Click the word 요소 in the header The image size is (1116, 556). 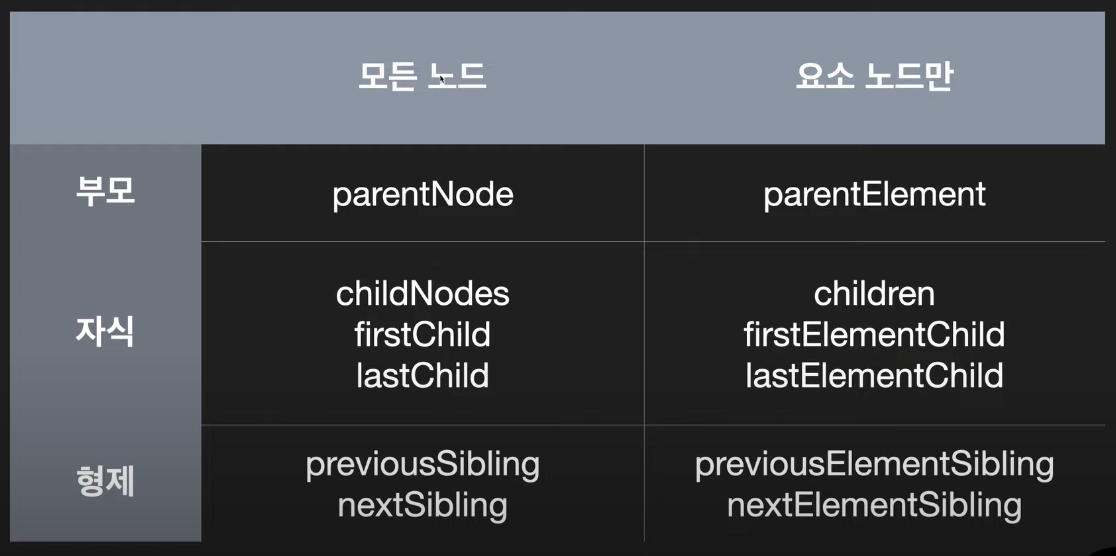point(824,77)
